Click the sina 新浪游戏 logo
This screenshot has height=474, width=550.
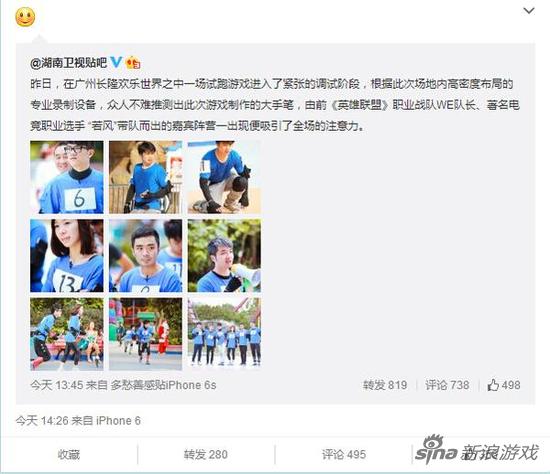(x=477, y=449)
